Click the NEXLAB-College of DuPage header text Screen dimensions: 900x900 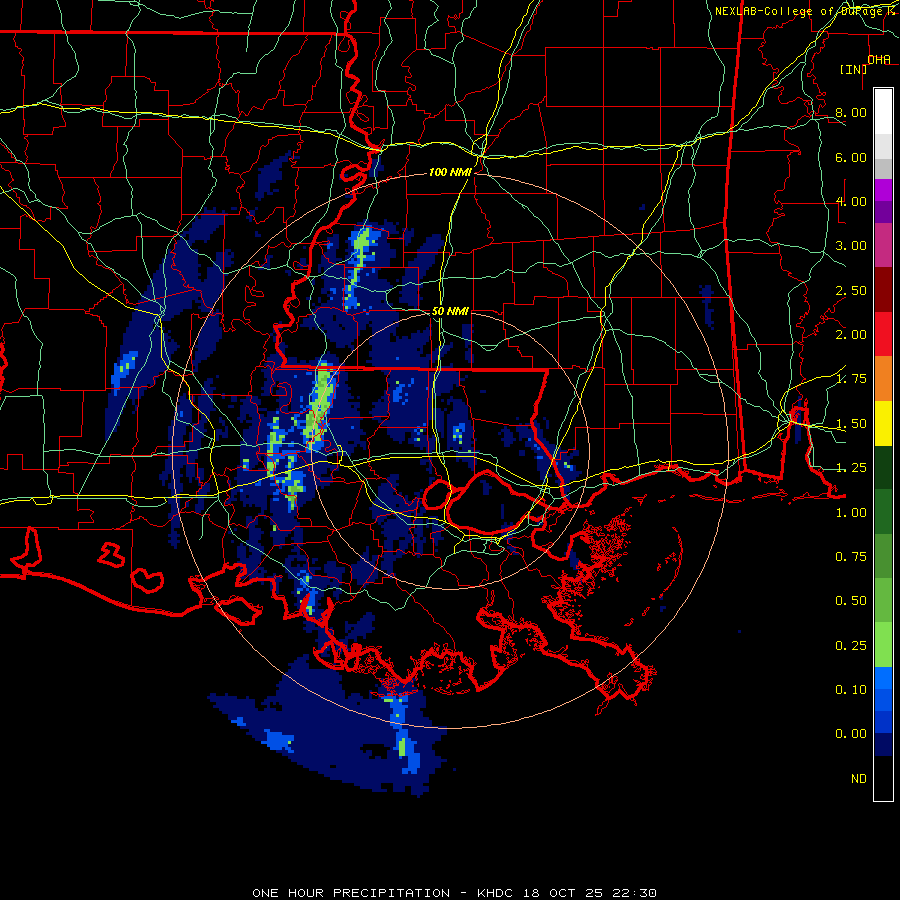(806, 11)
